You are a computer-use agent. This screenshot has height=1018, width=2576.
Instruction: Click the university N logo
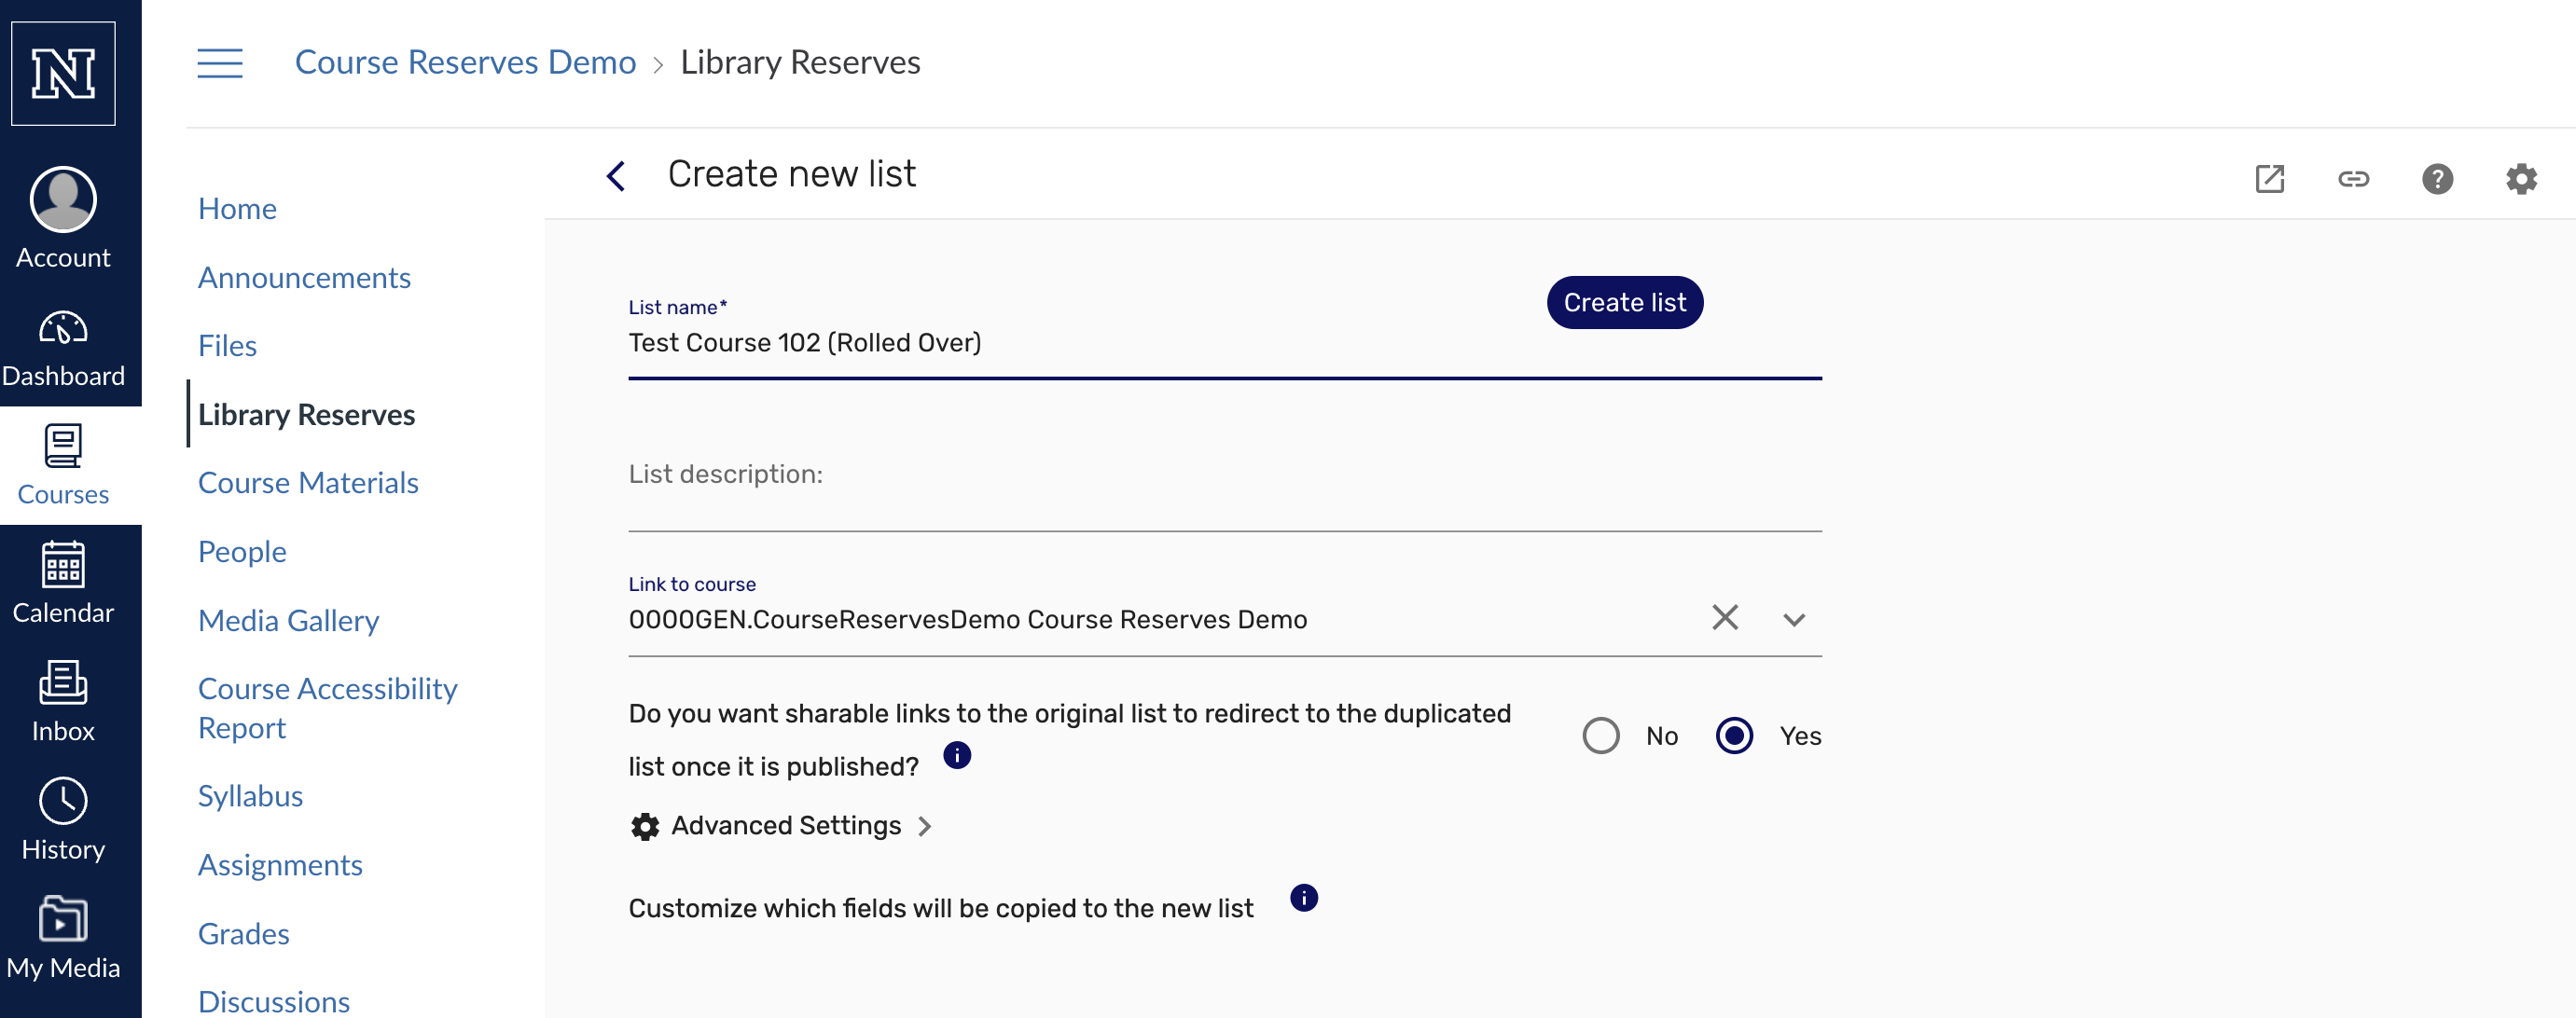63,73
